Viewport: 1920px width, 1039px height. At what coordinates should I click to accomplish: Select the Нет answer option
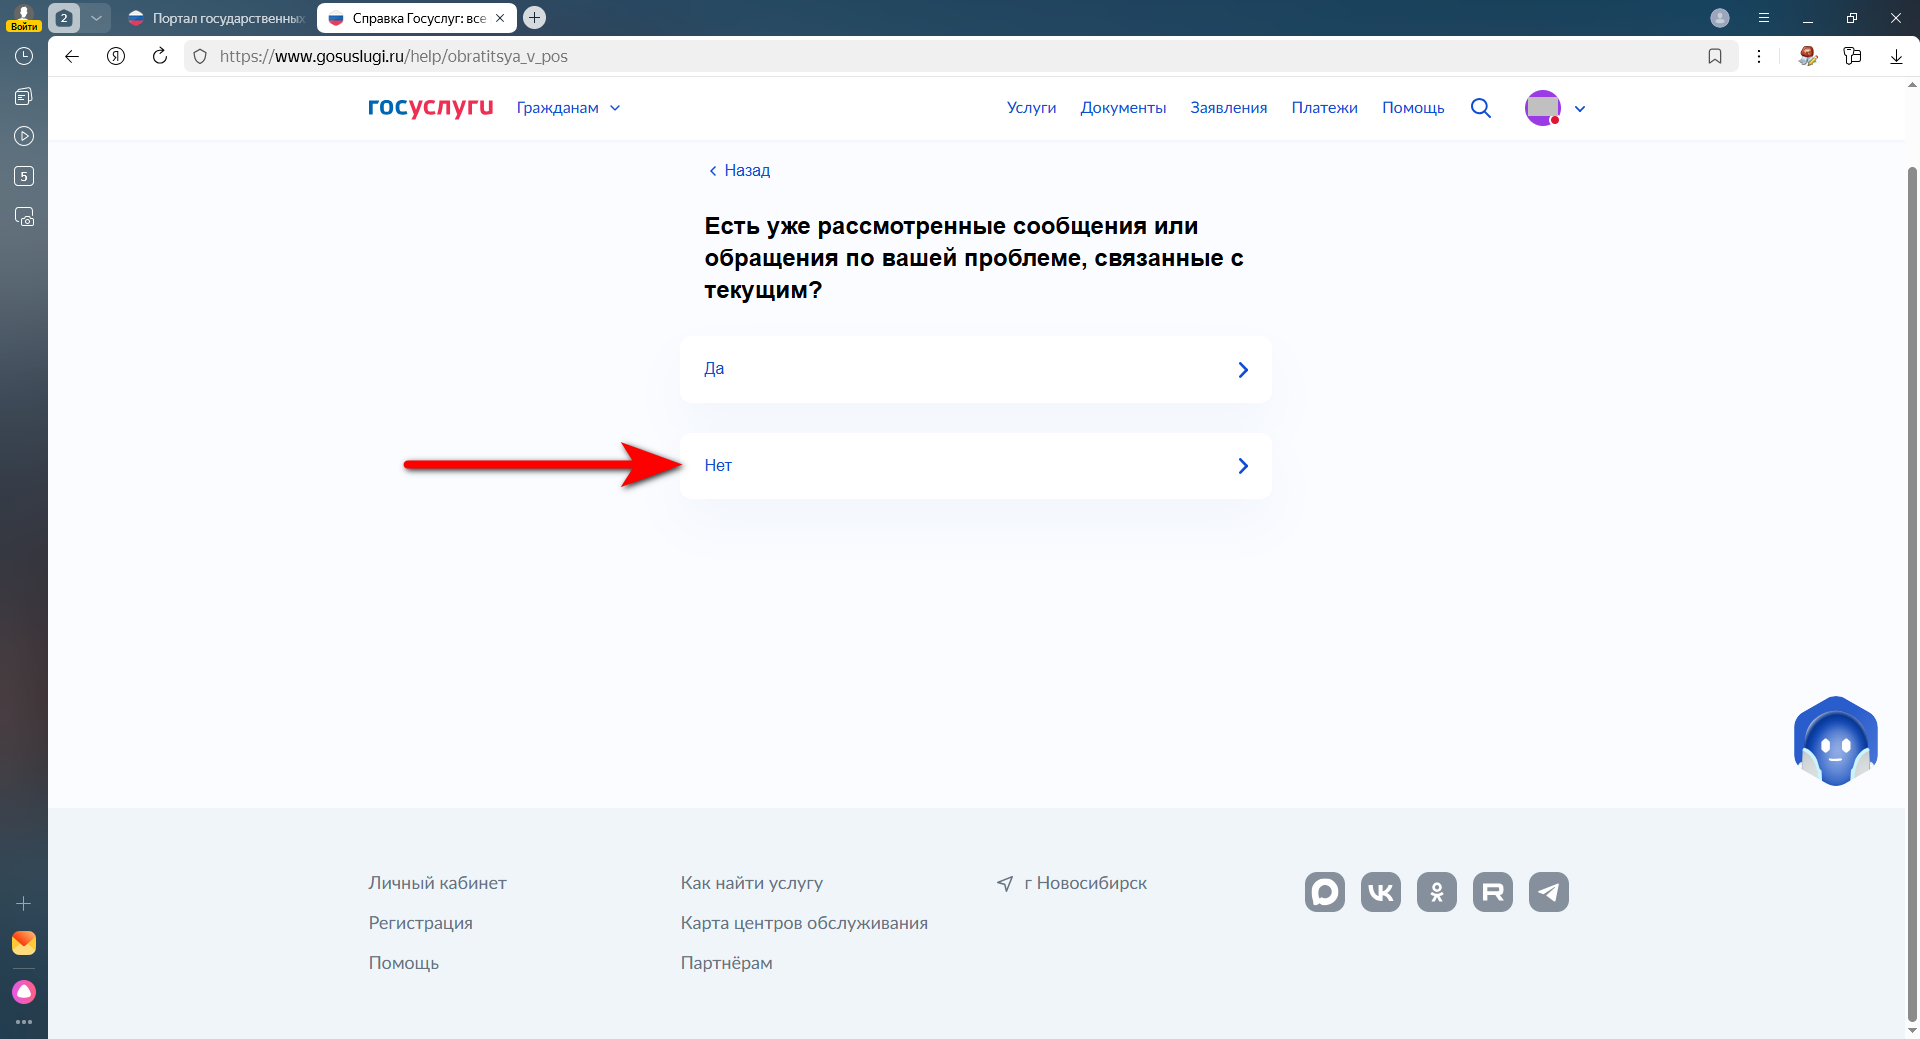tap(975, 466)
